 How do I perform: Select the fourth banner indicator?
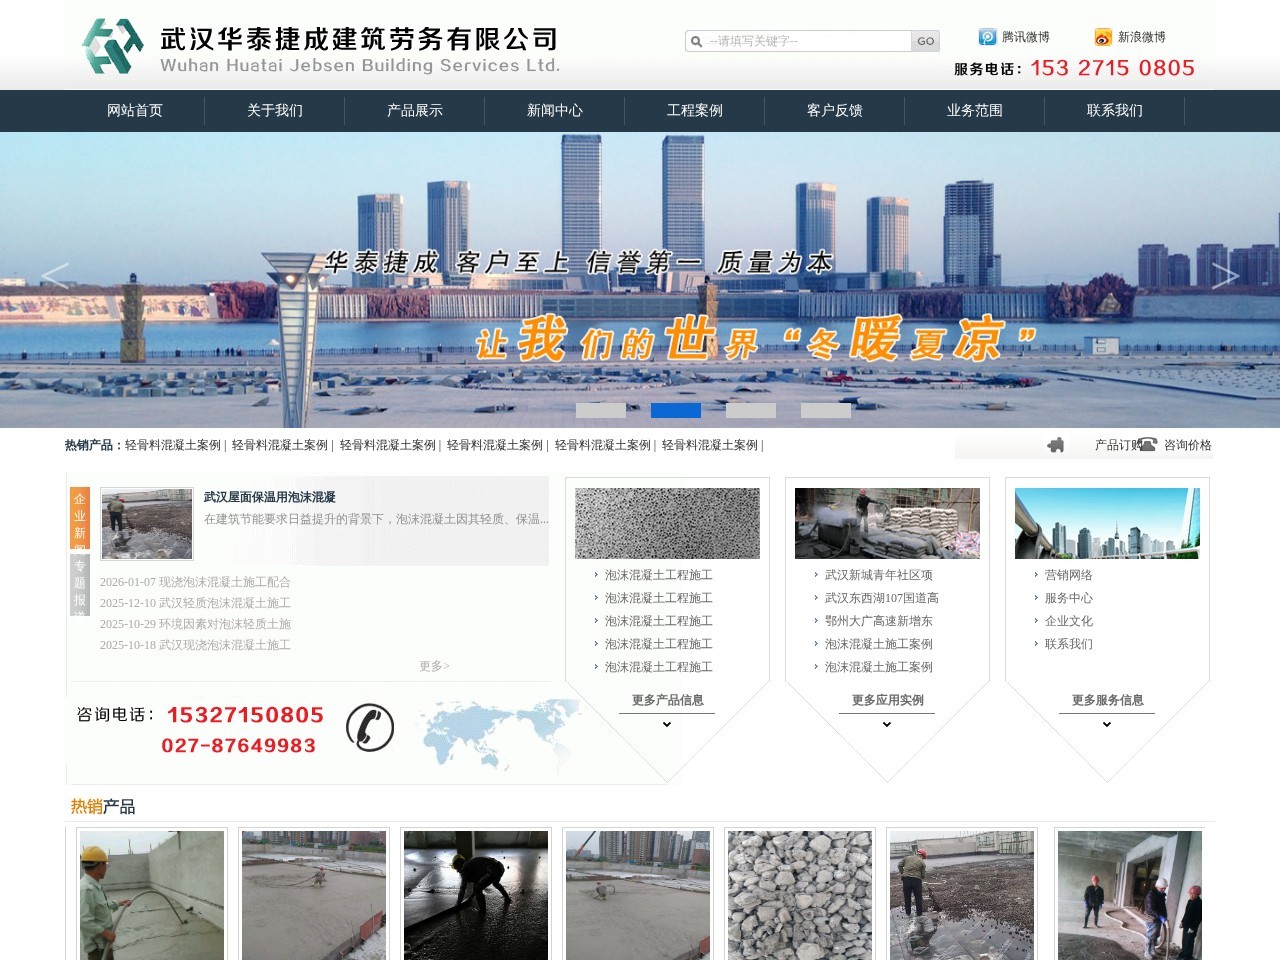826,410
